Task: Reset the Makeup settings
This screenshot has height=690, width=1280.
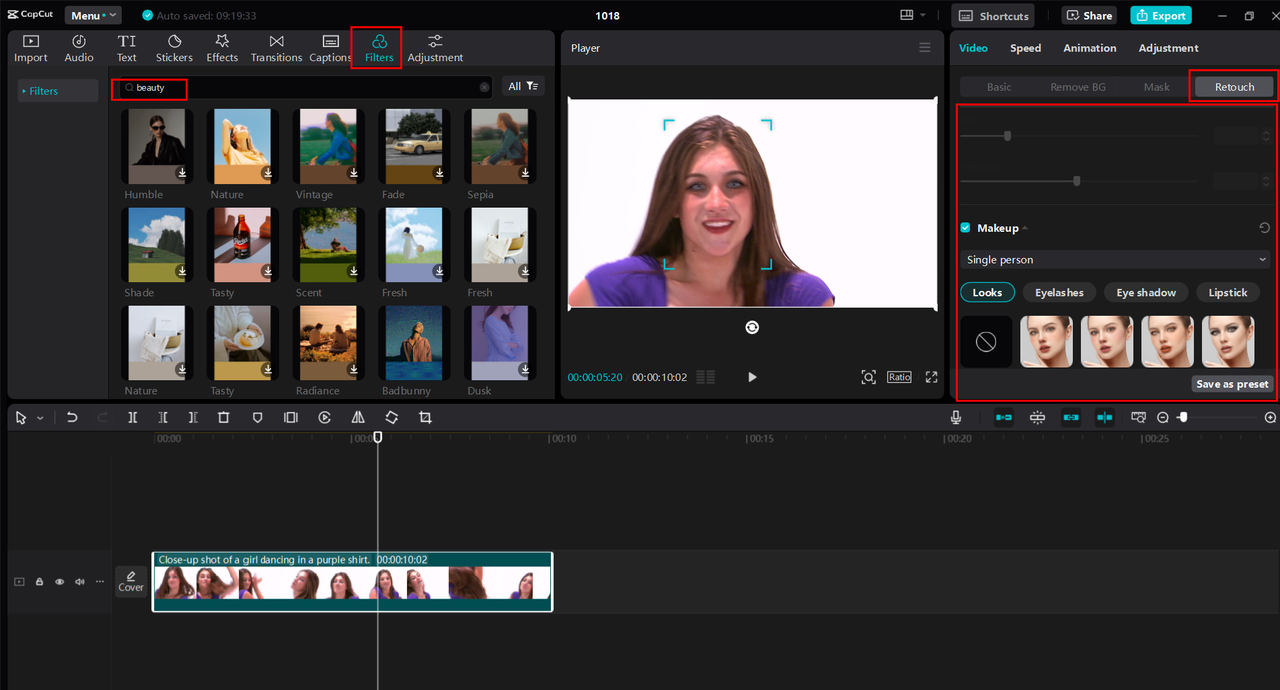Action: tap(1264, 228)
